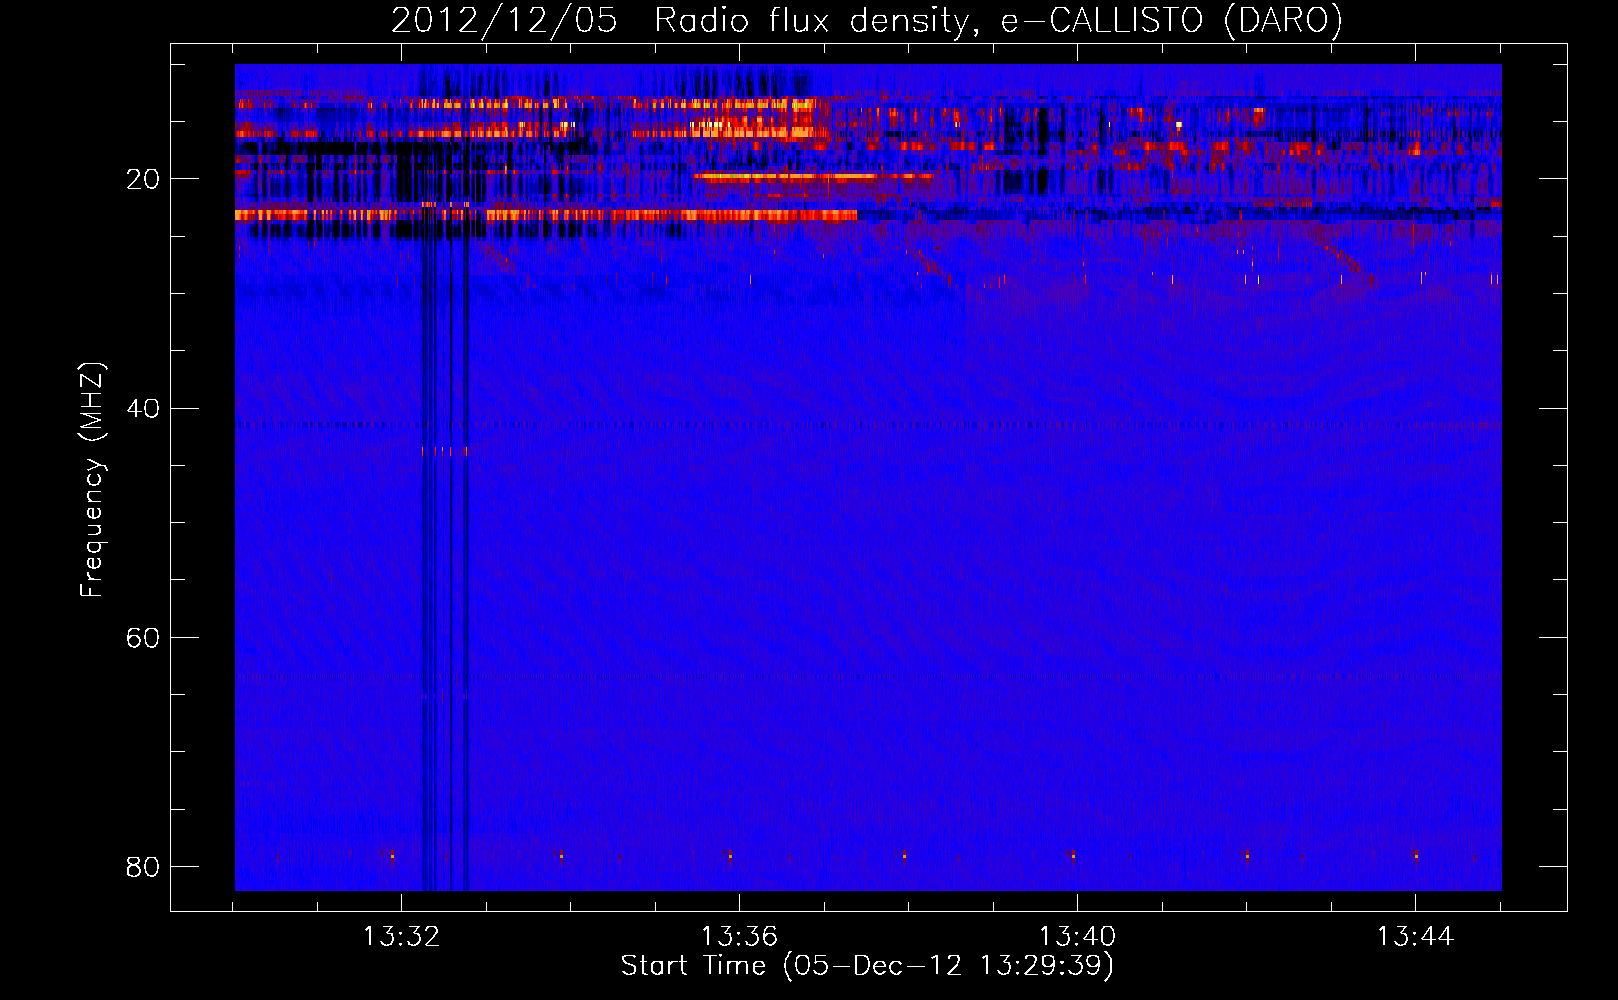Click the 60 MHz frequency tick label
This screenshot has height=1000, width=1618.
[142, 638]
